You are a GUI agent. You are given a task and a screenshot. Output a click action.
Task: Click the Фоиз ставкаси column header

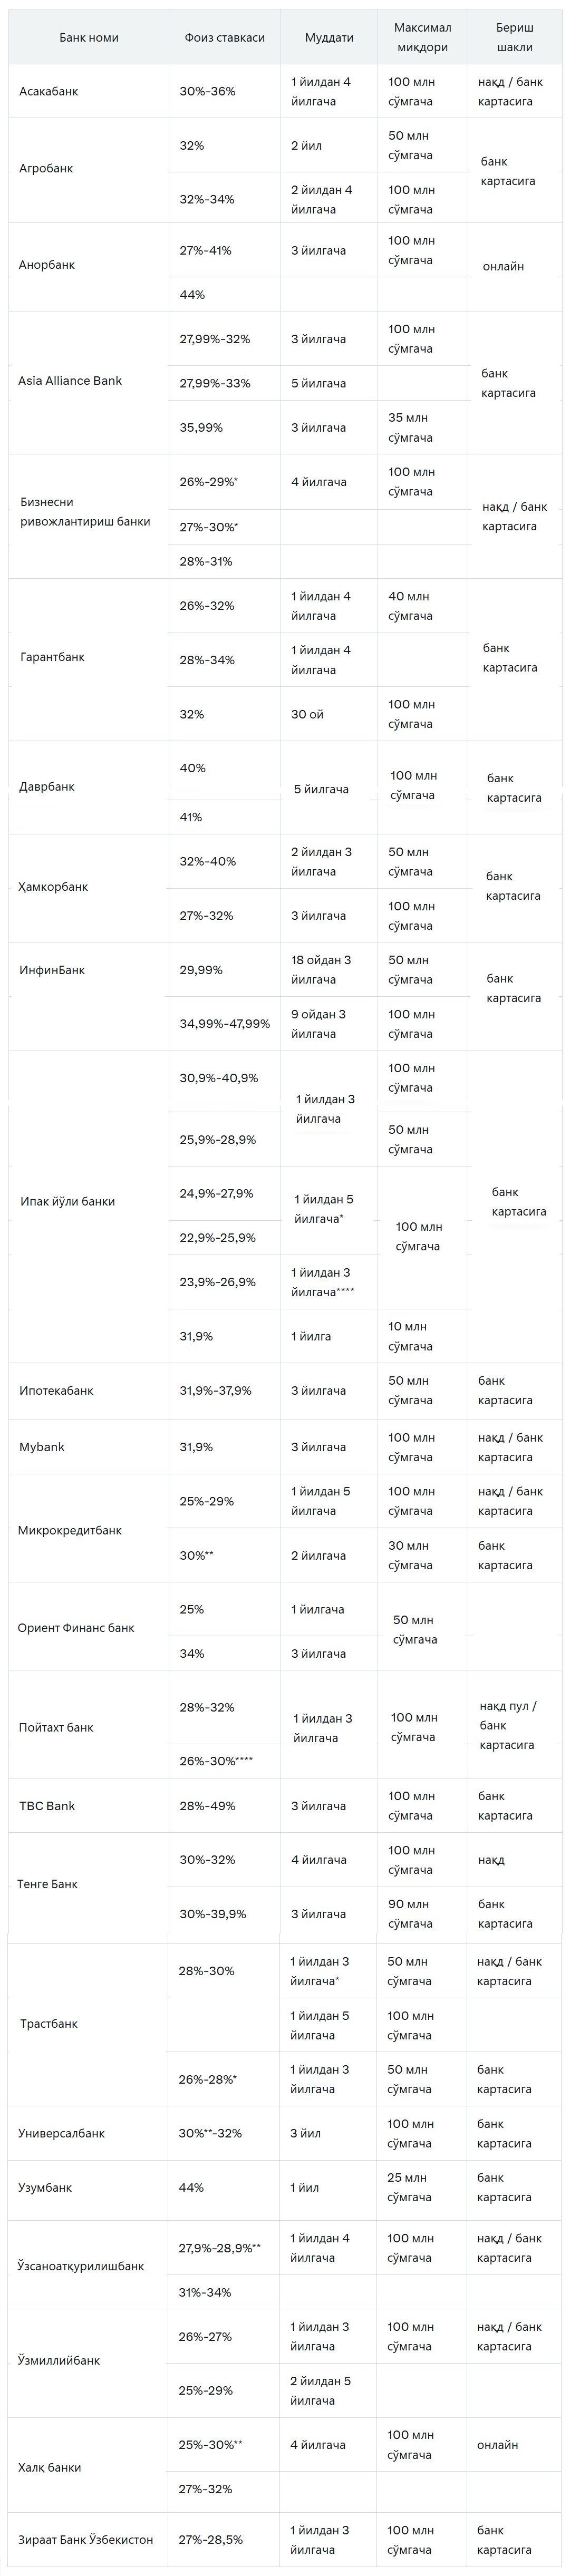coord(224,37)
